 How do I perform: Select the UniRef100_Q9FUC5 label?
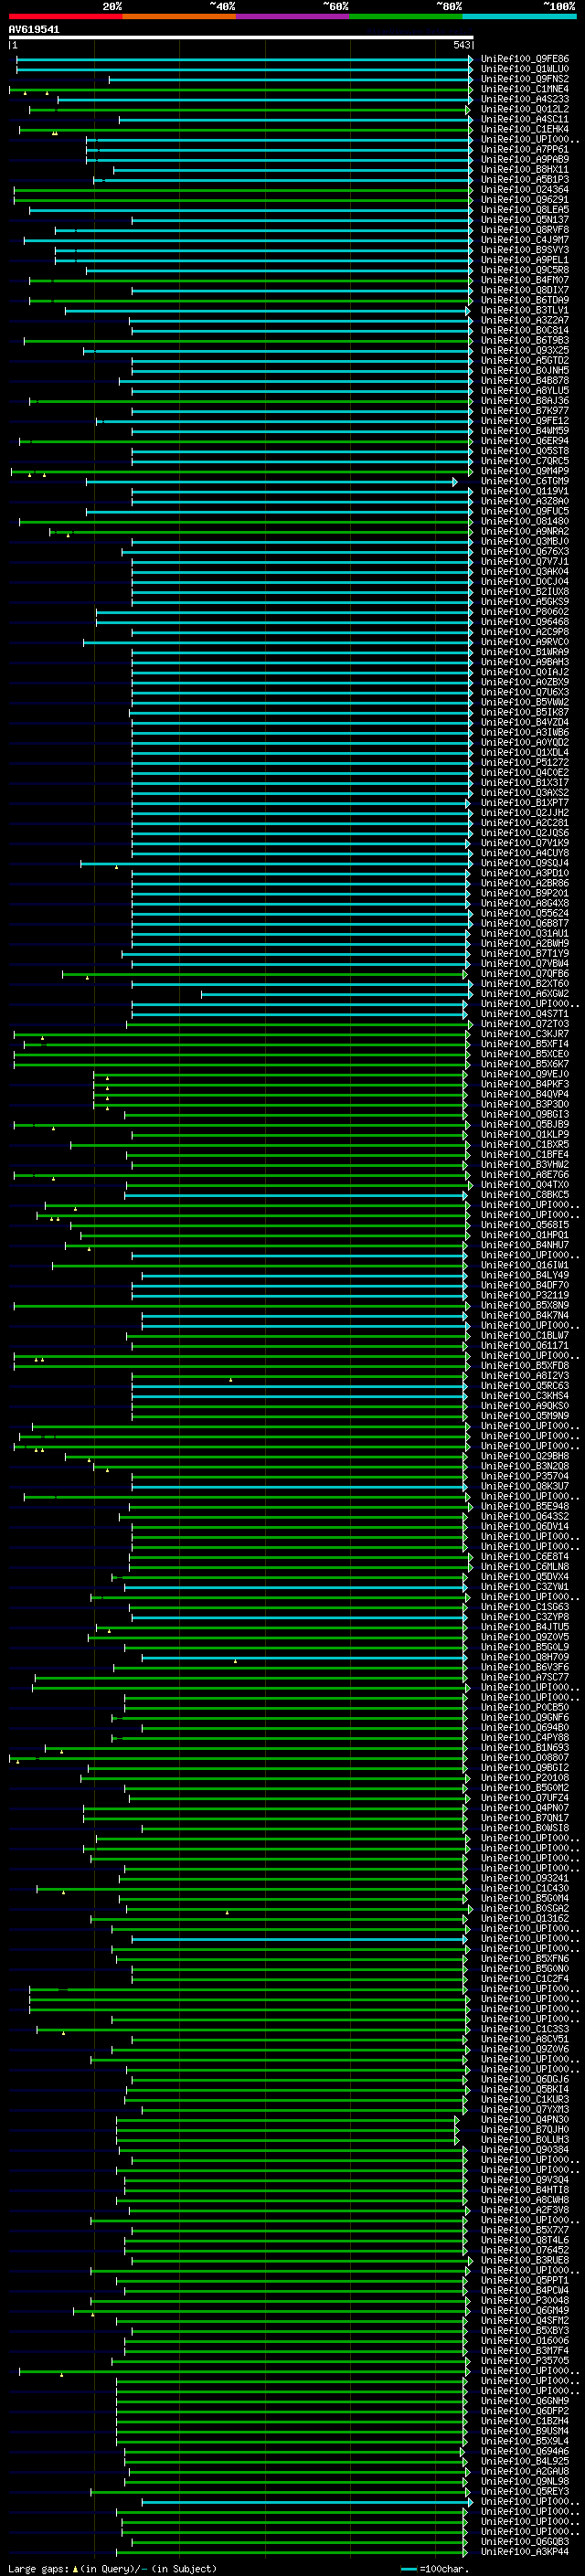[x=524, y=511]
